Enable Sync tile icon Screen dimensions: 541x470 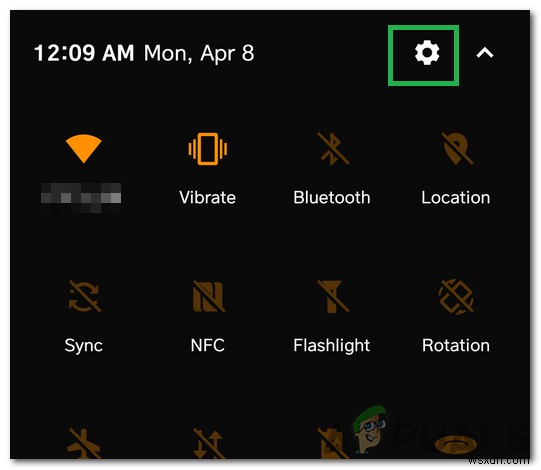[84, 296]
